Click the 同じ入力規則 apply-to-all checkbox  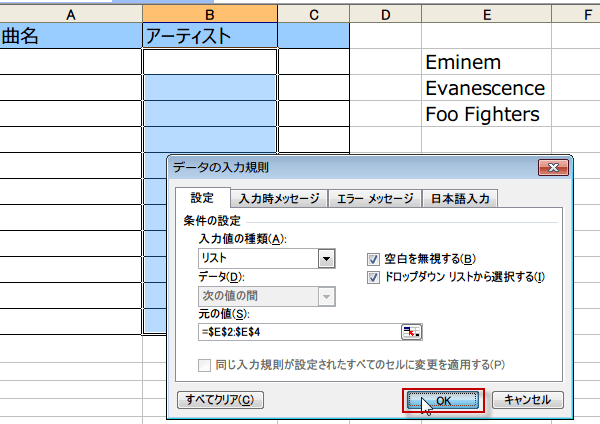(207, 364)
